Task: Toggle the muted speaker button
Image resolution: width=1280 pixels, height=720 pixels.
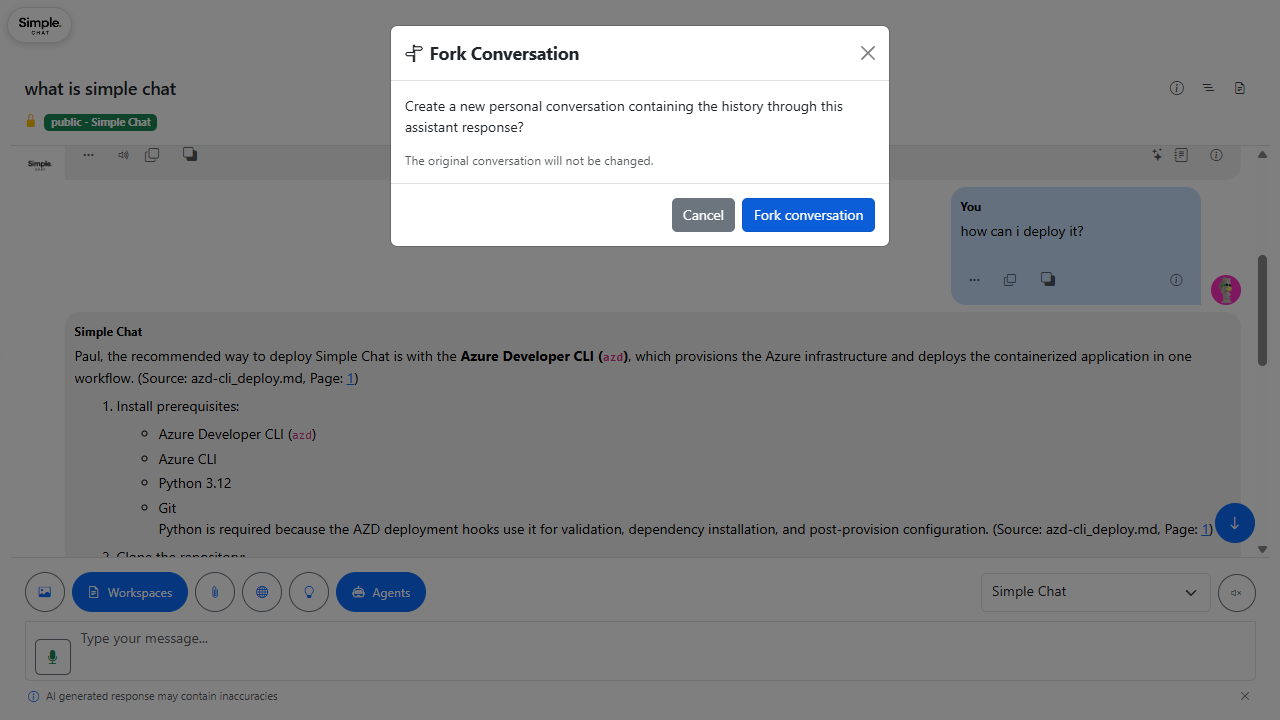Action: 1236,592
